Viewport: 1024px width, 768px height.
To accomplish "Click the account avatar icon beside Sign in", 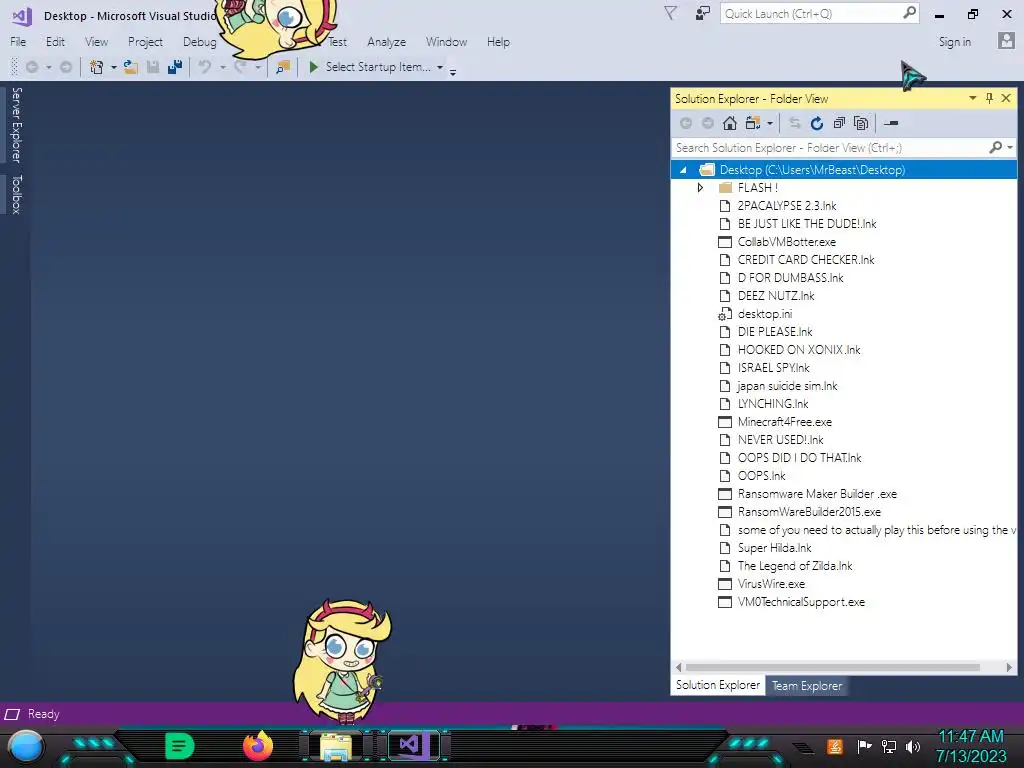I will [1006, 41].
